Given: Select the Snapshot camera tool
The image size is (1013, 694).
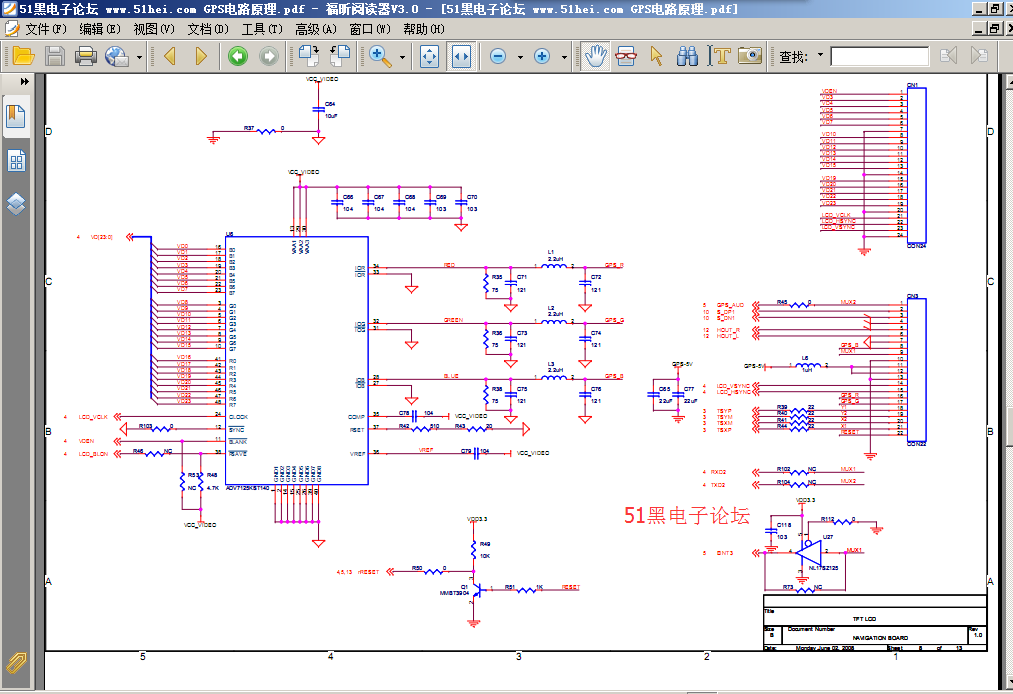Looking at the screenshot, I should 750,56.
